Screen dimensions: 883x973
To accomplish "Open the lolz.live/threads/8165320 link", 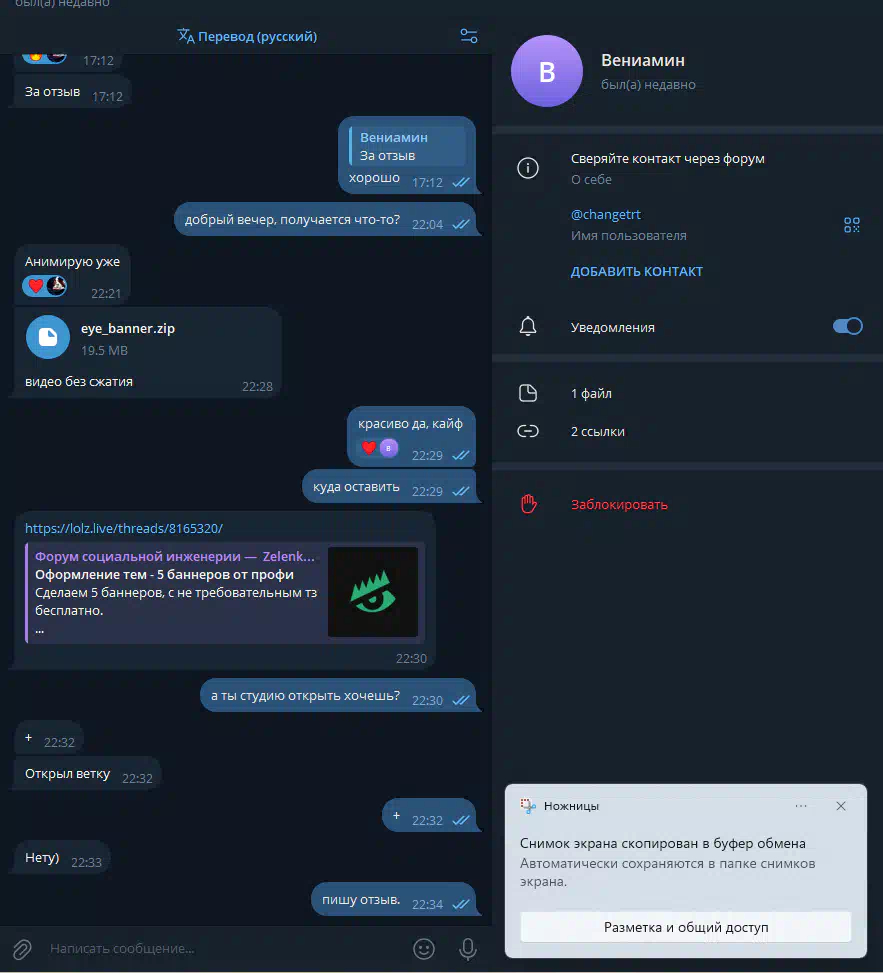I will (123, 528).
